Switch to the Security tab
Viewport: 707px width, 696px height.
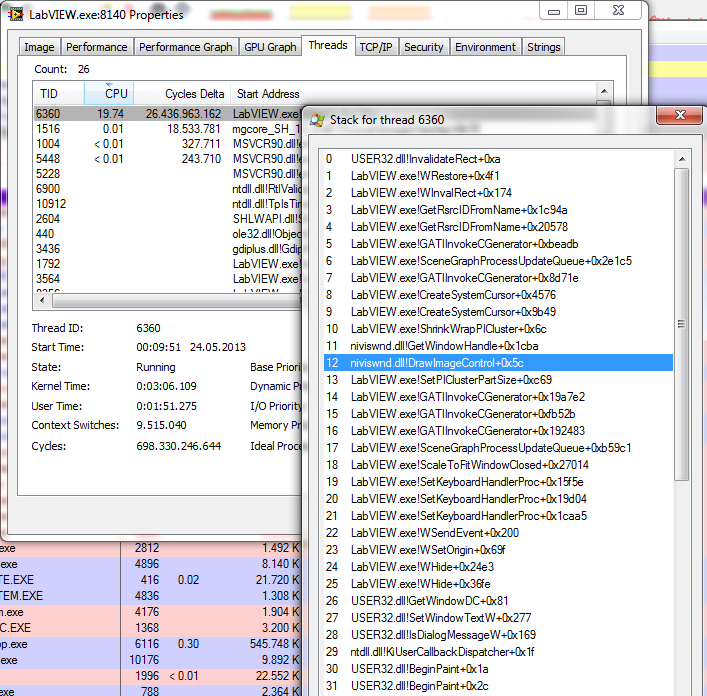coord(423,47)
